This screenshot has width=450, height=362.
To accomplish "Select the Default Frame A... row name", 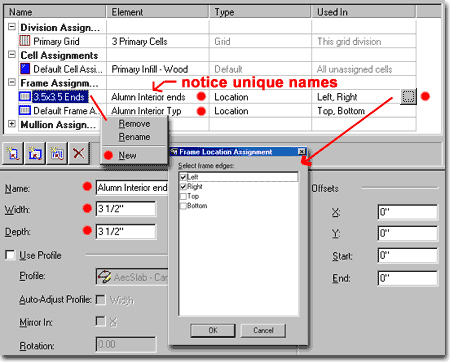I will pyautogui.click(x=66, y=111).
